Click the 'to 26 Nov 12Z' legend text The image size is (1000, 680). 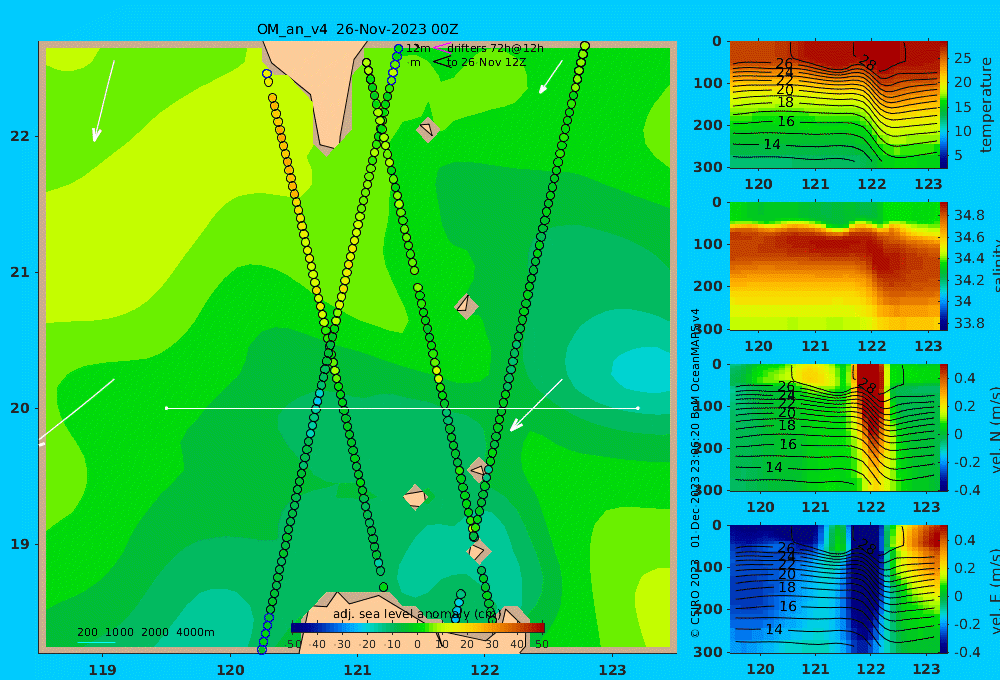tap(486, 62)
